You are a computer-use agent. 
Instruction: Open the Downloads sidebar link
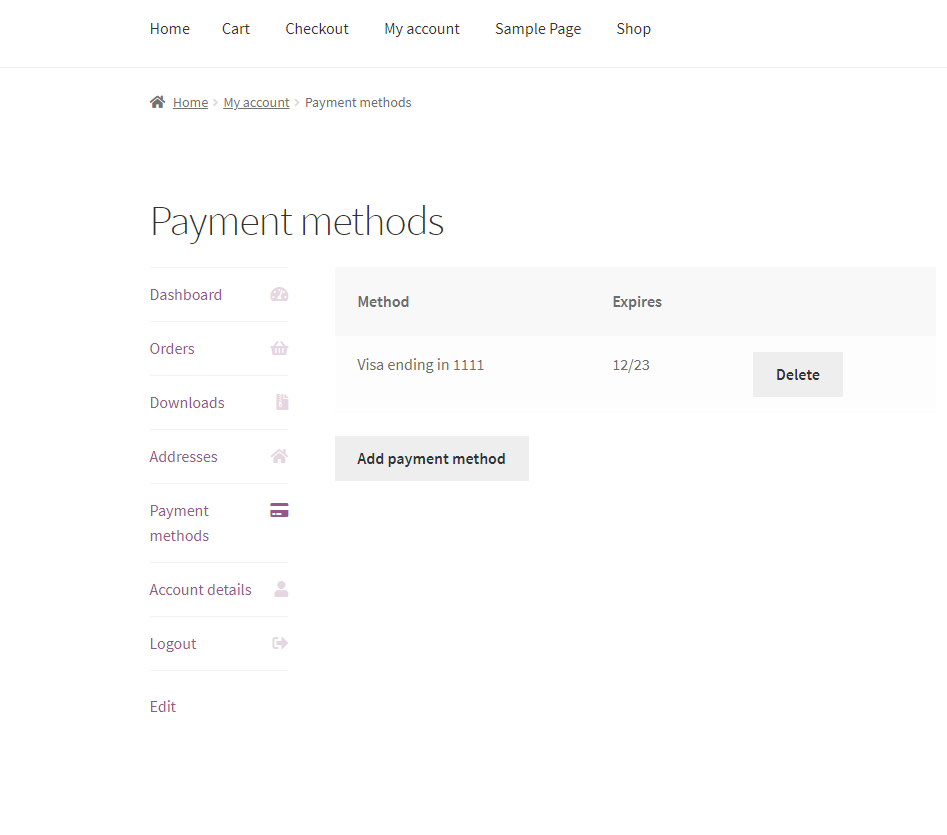[x=187, y=403]
